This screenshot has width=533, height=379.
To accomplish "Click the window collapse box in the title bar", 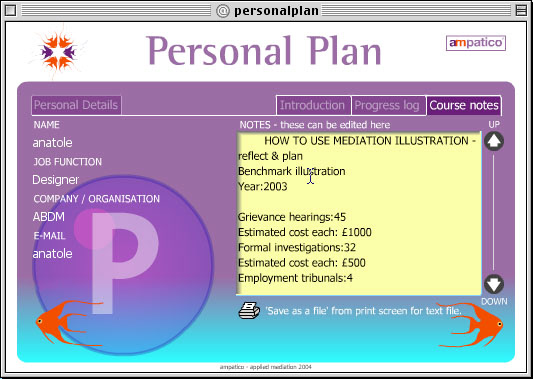I will 521,11.
